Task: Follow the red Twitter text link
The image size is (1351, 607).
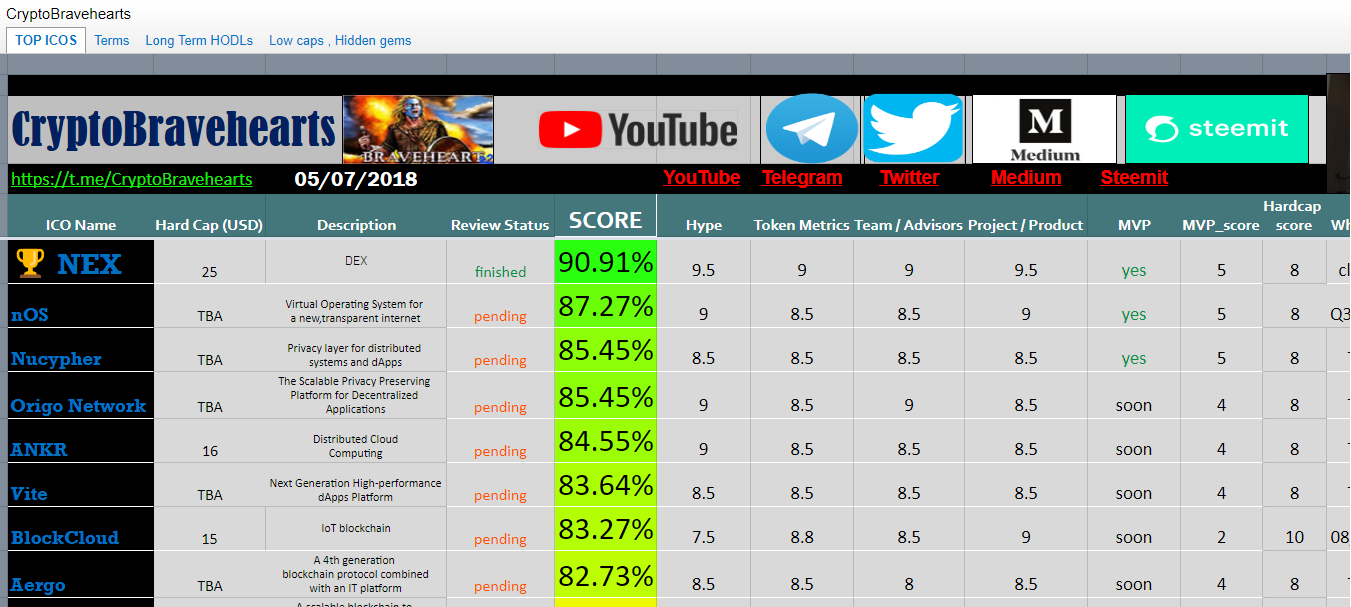Action: (910, 177)
